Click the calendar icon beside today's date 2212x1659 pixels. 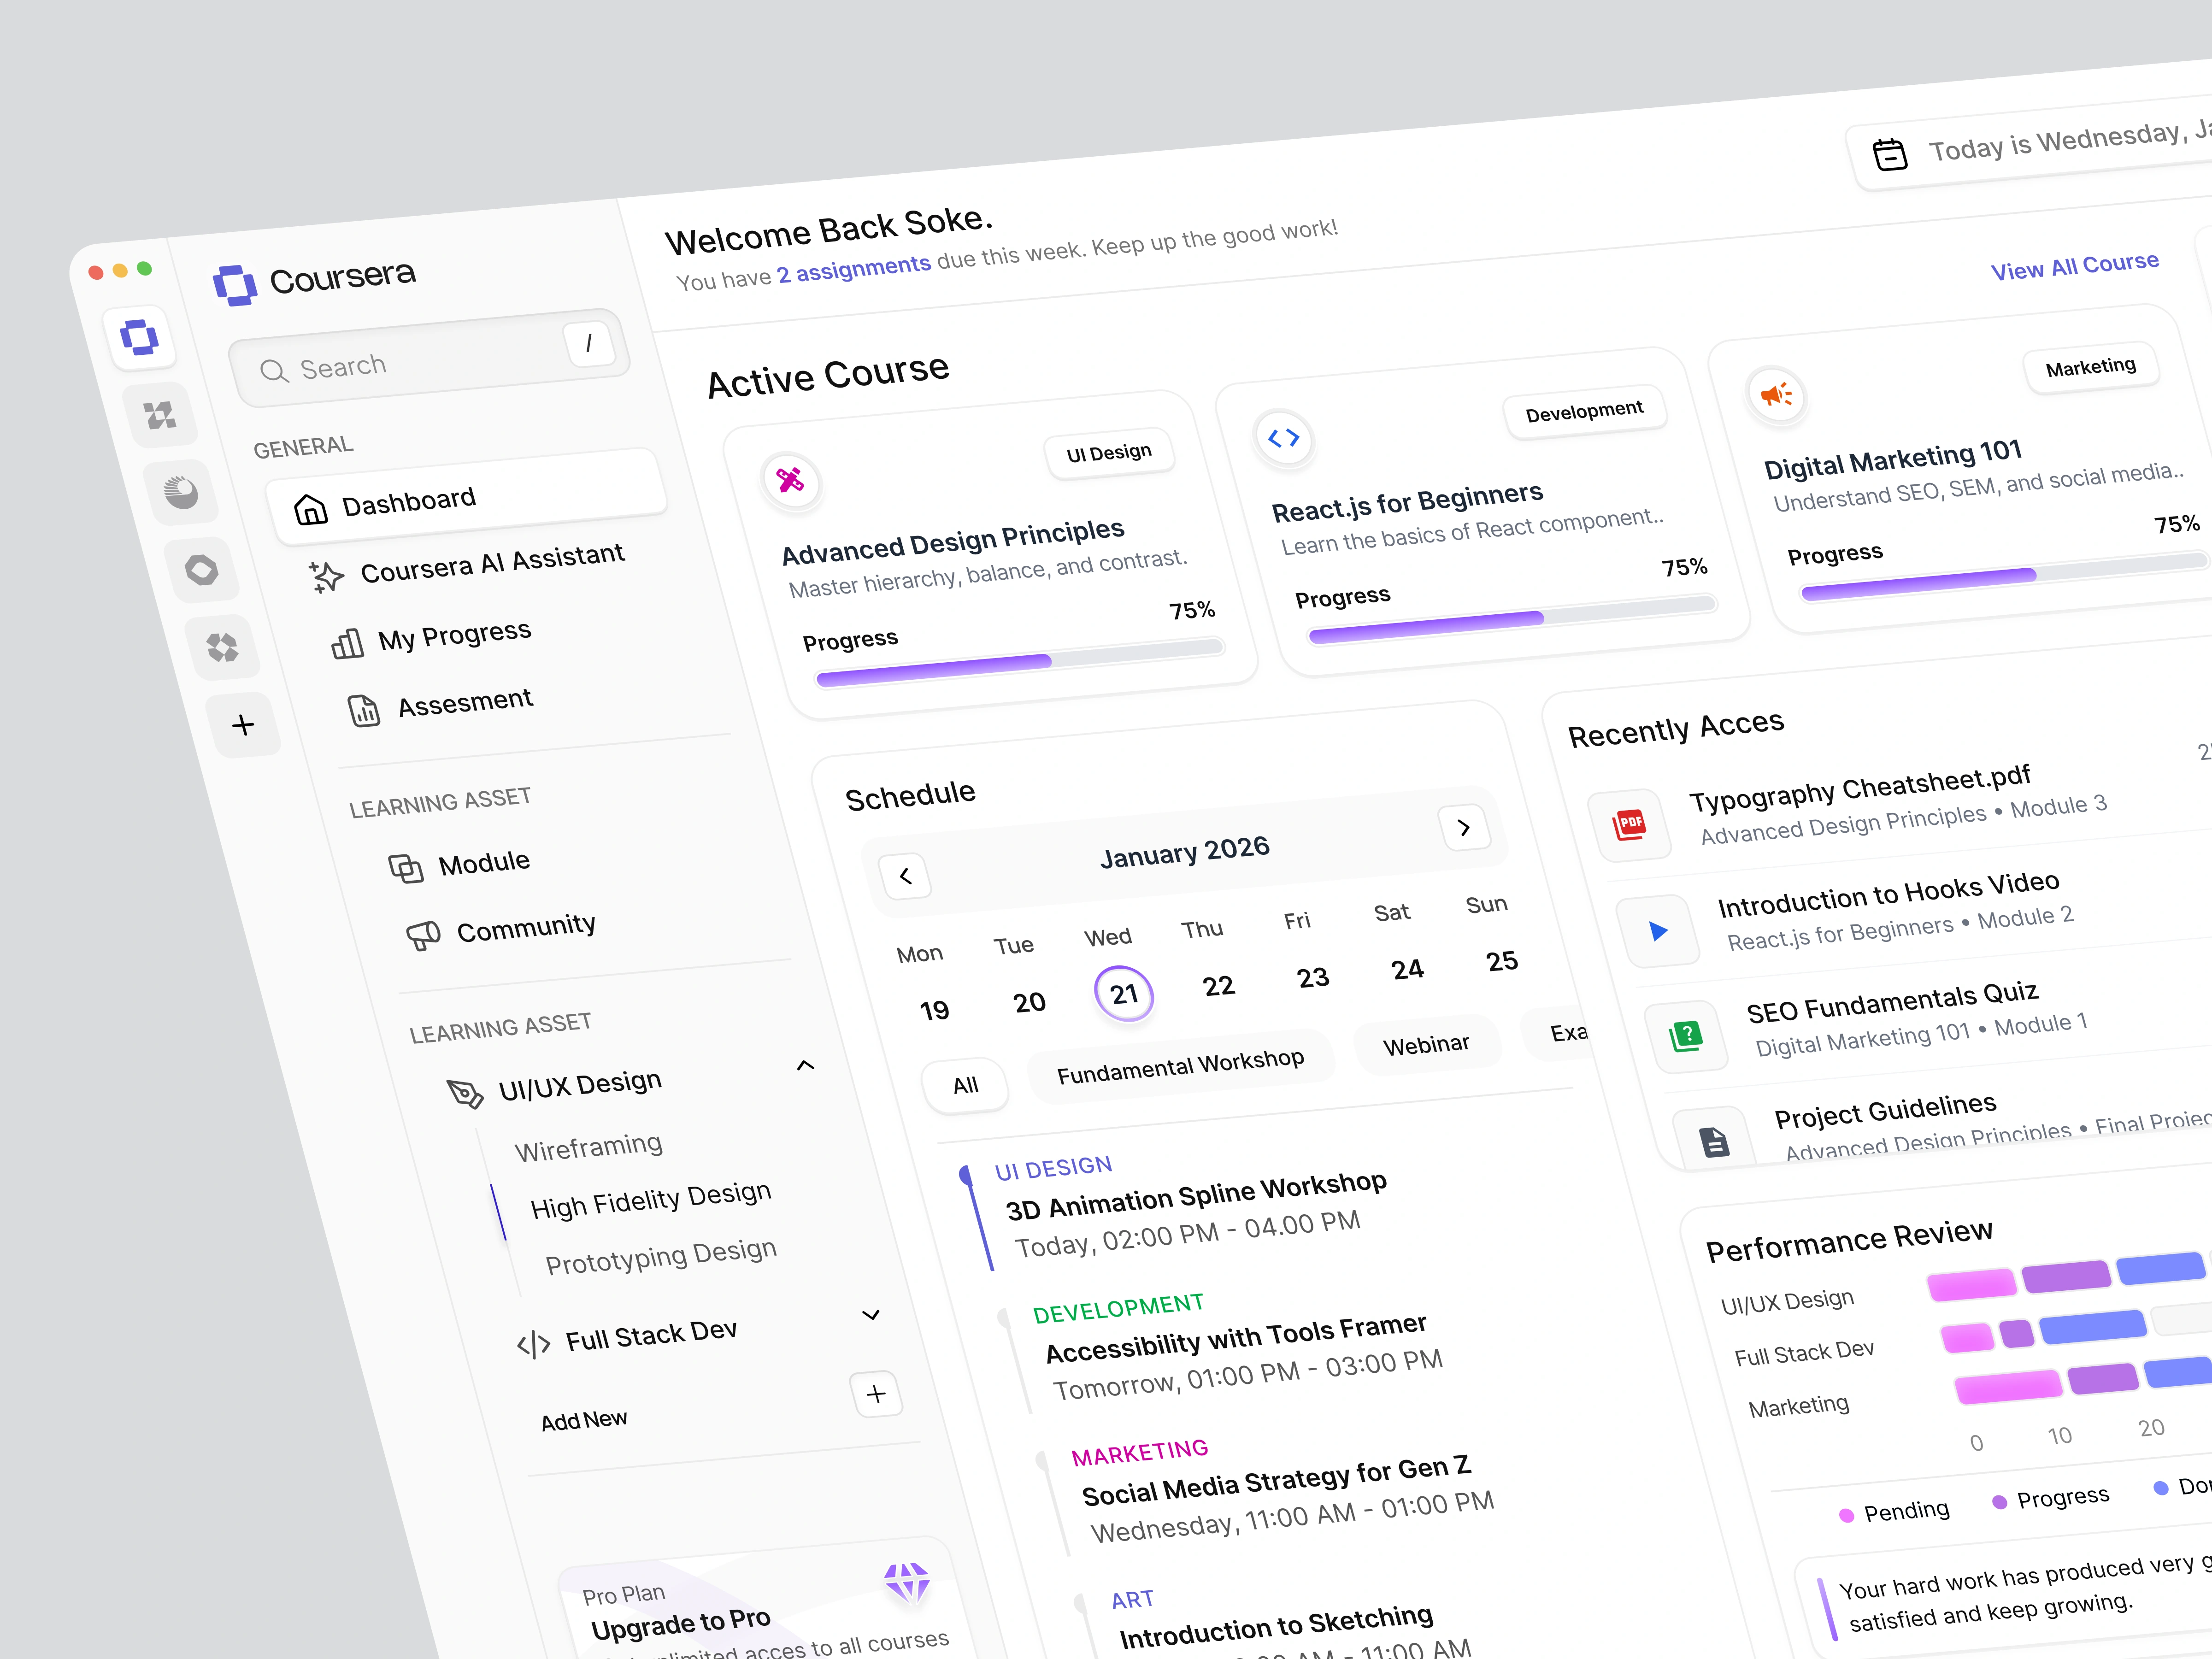click(1889, 155)
